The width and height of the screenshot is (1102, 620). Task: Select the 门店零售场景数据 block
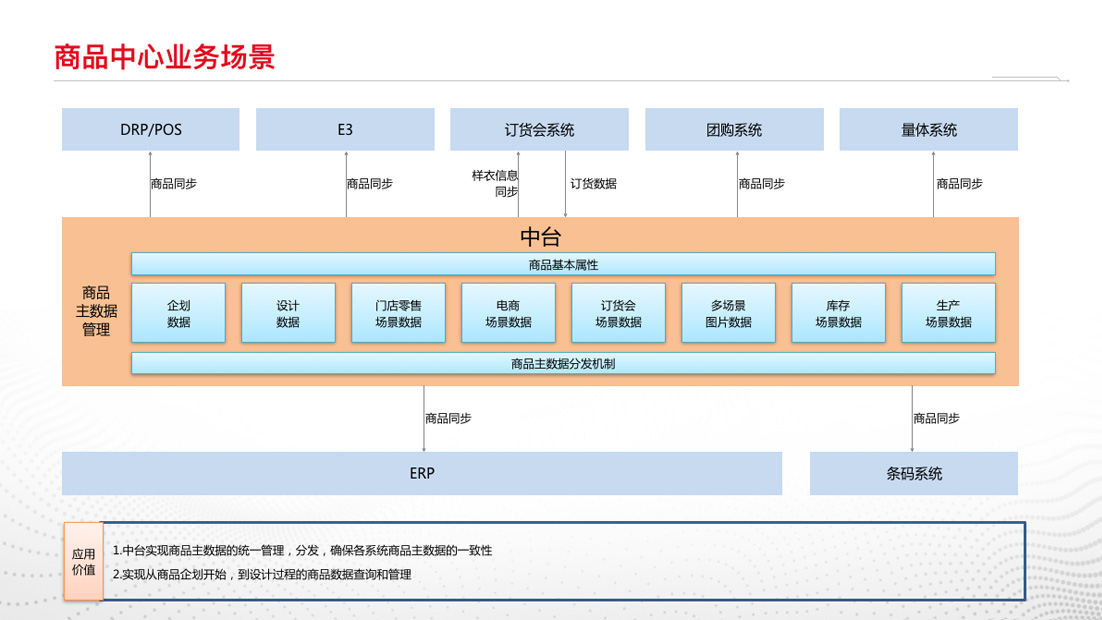pyautogui.click(x=398, y=313)
